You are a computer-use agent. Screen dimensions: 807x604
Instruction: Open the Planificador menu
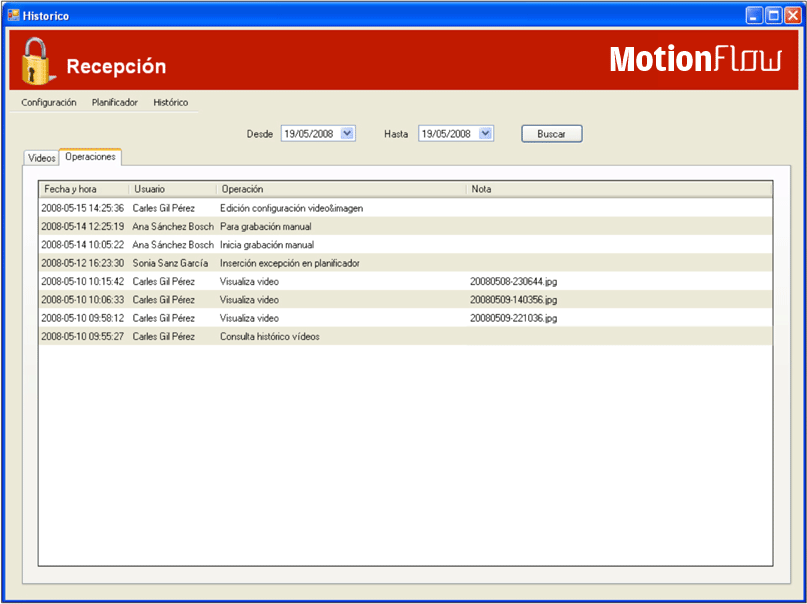click(115, 102)
